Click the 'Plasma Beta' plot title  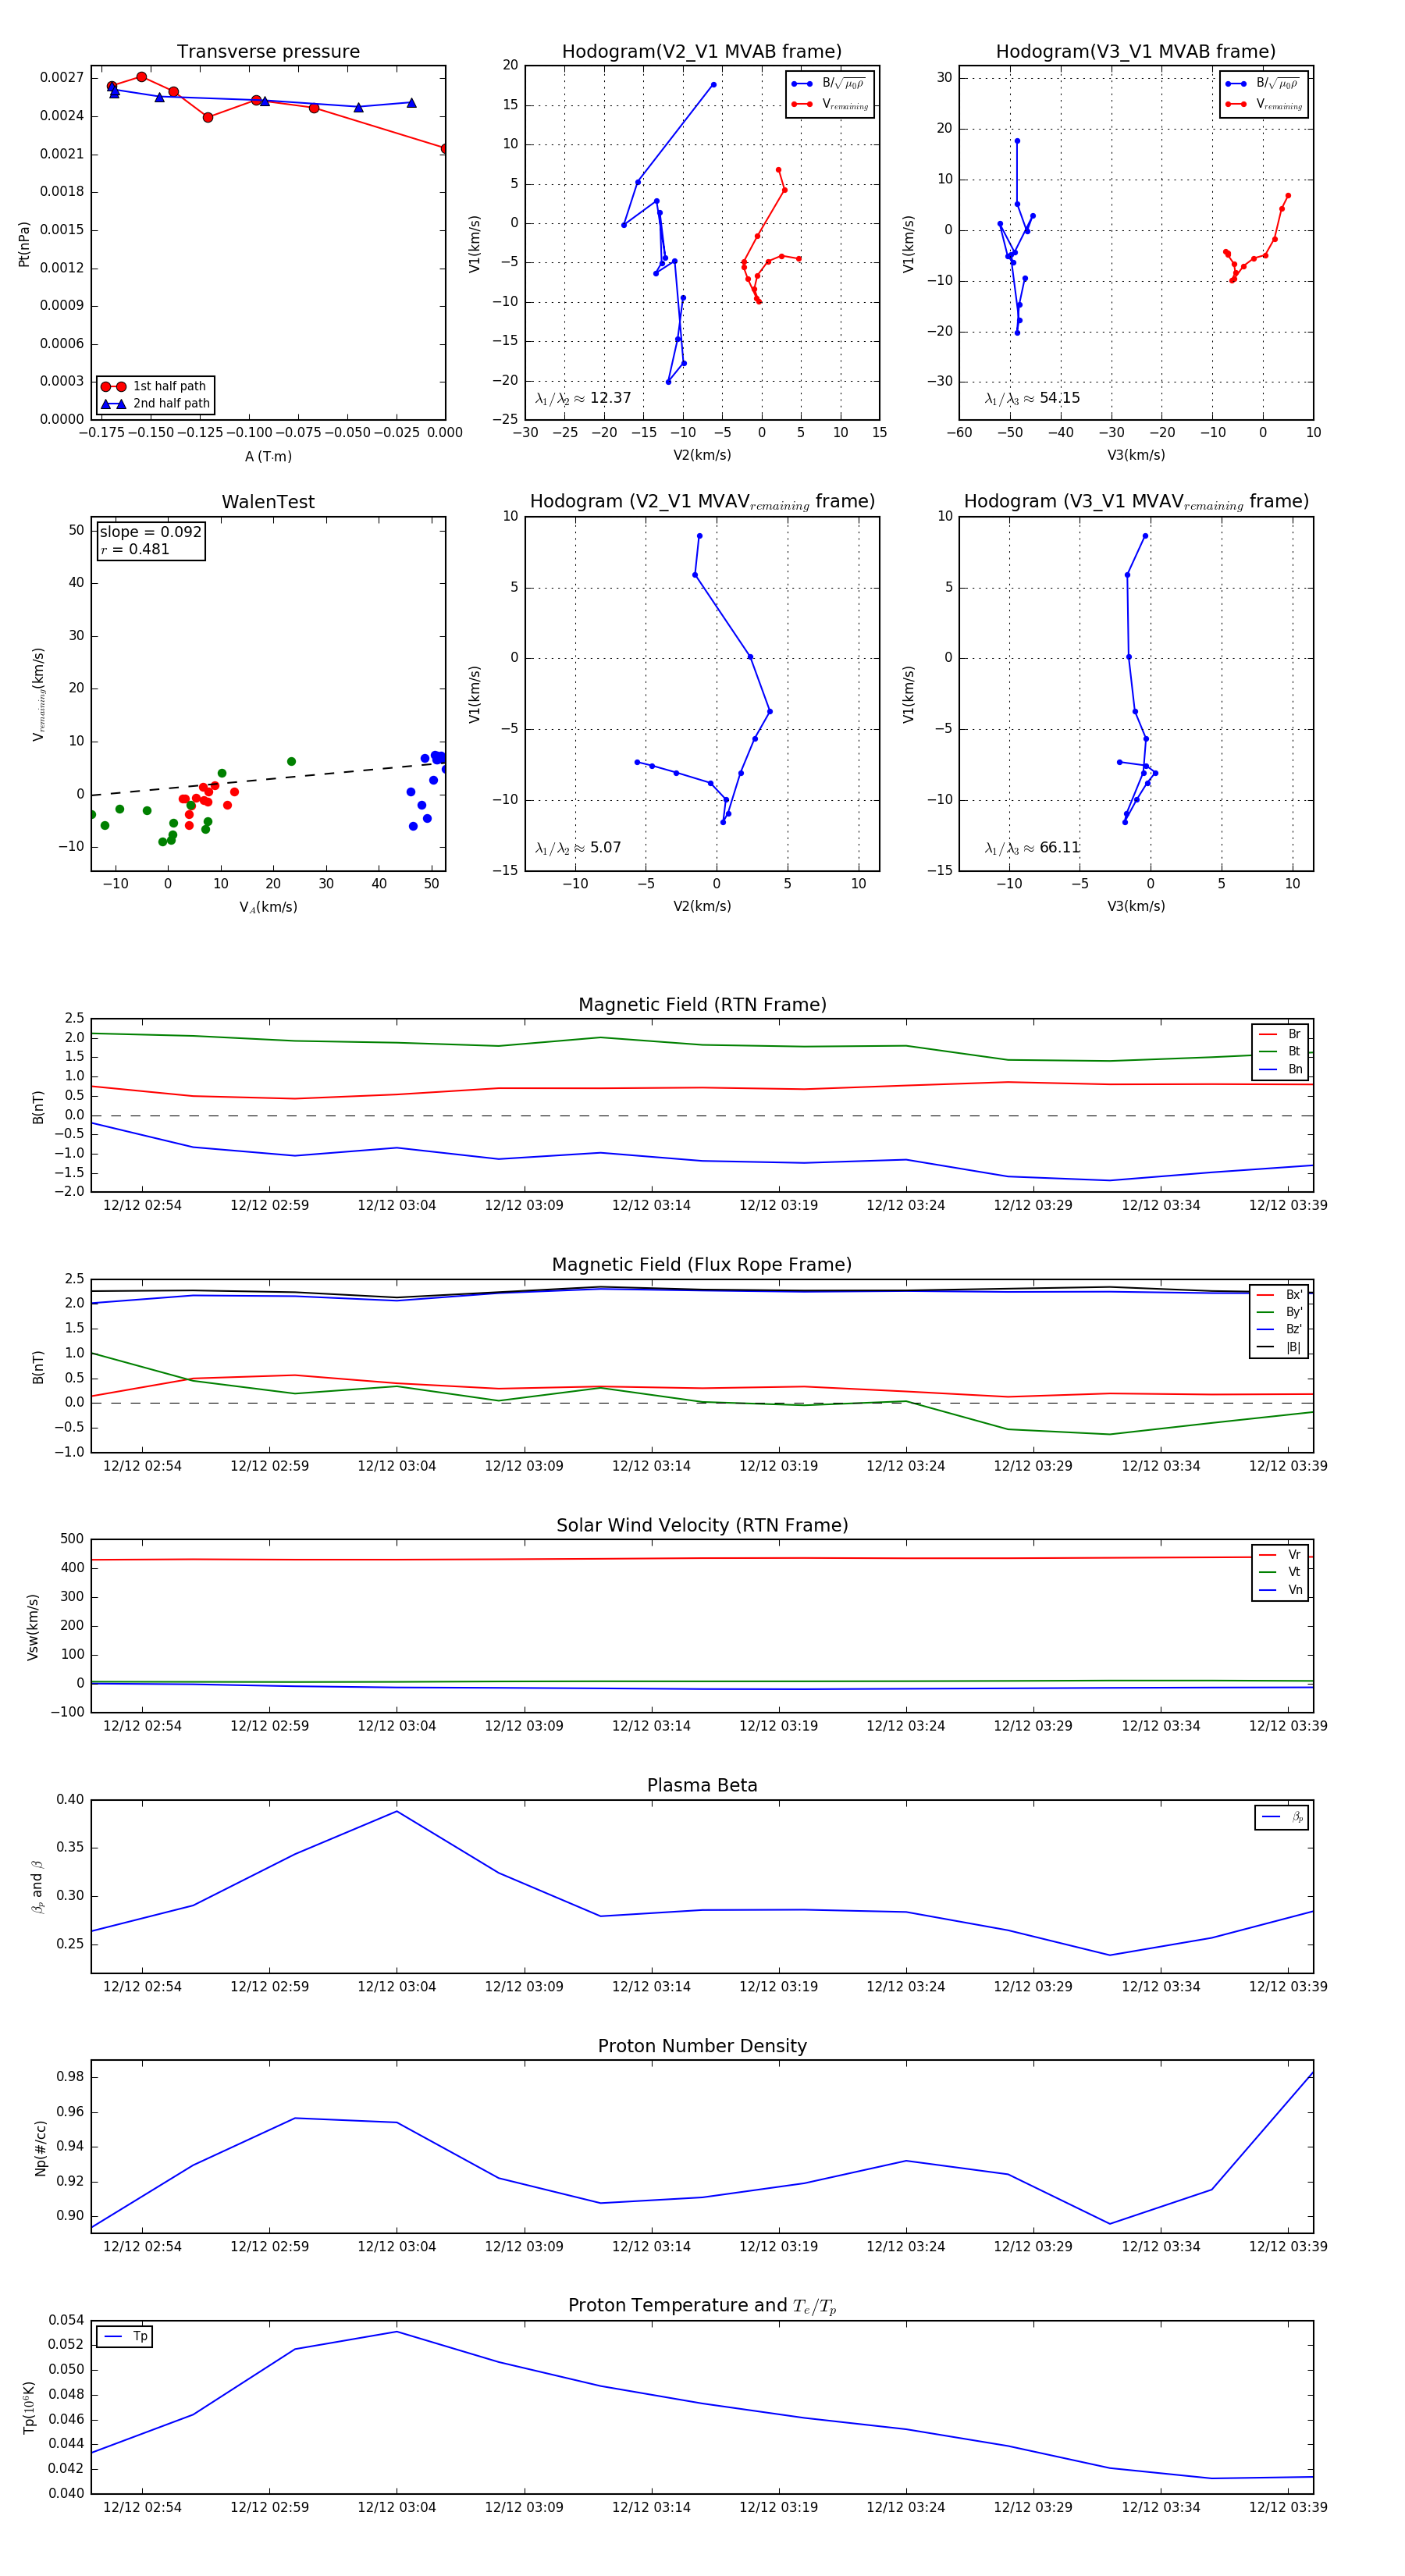coord(702,1786)
